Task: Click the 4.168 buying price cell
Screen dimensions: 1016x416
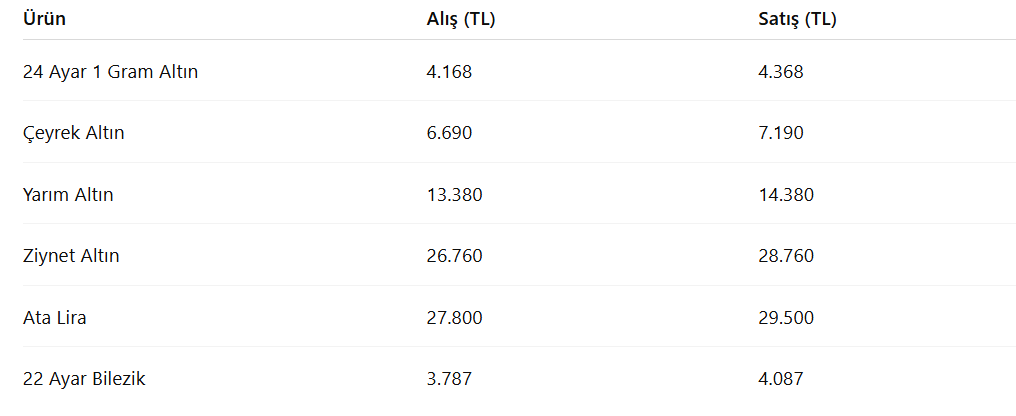Action: (449, 72)
